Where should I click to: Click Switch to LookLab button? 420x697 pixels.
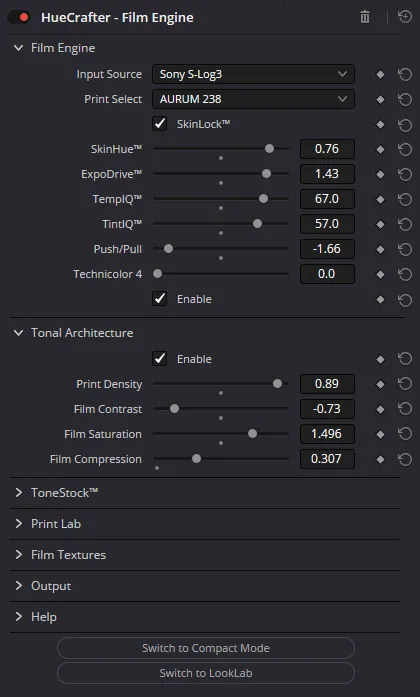[206, 673]
